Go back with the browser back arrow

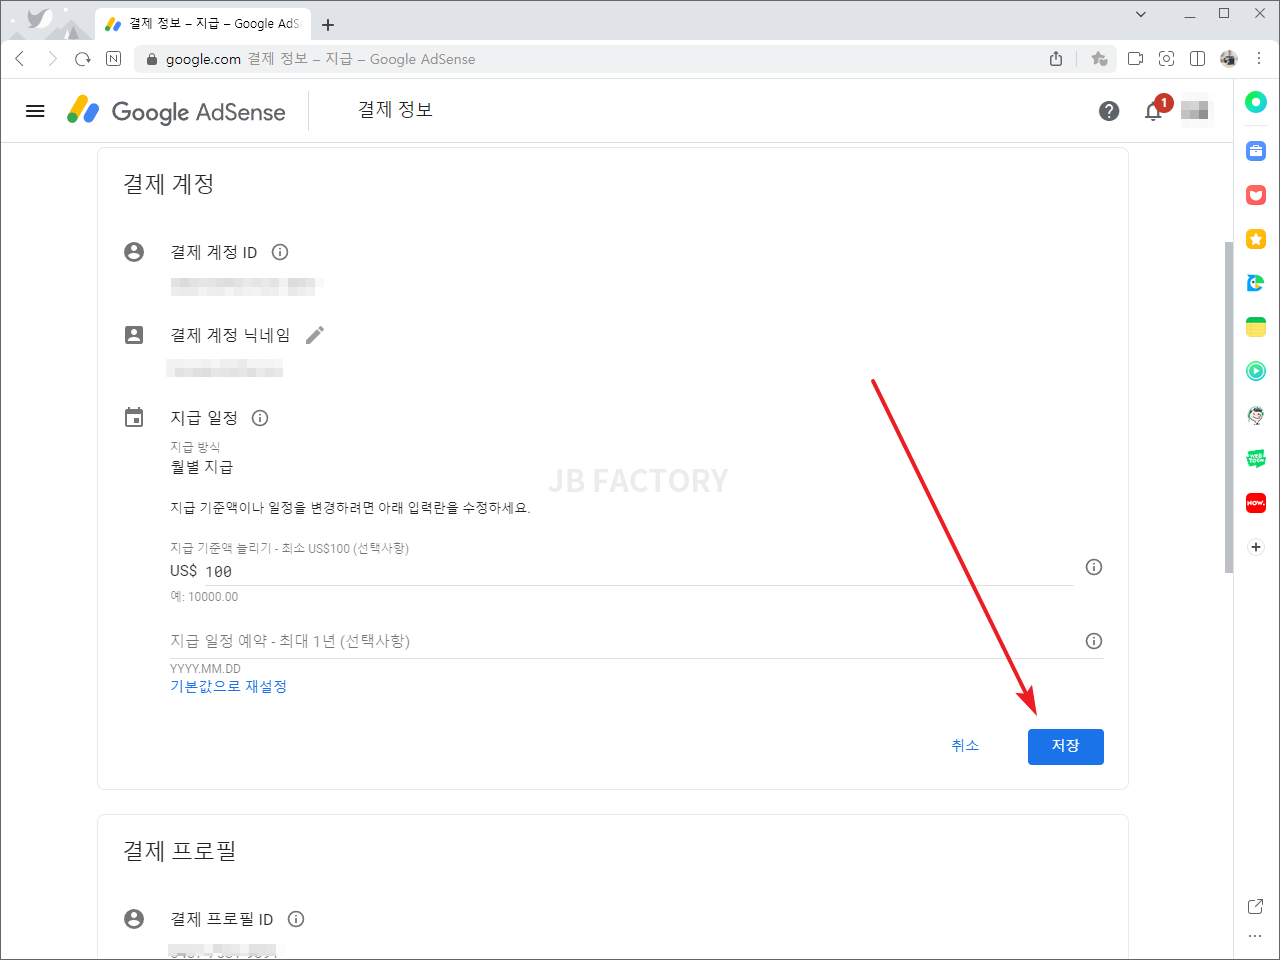pyautogui.click(x=20, y=59)
